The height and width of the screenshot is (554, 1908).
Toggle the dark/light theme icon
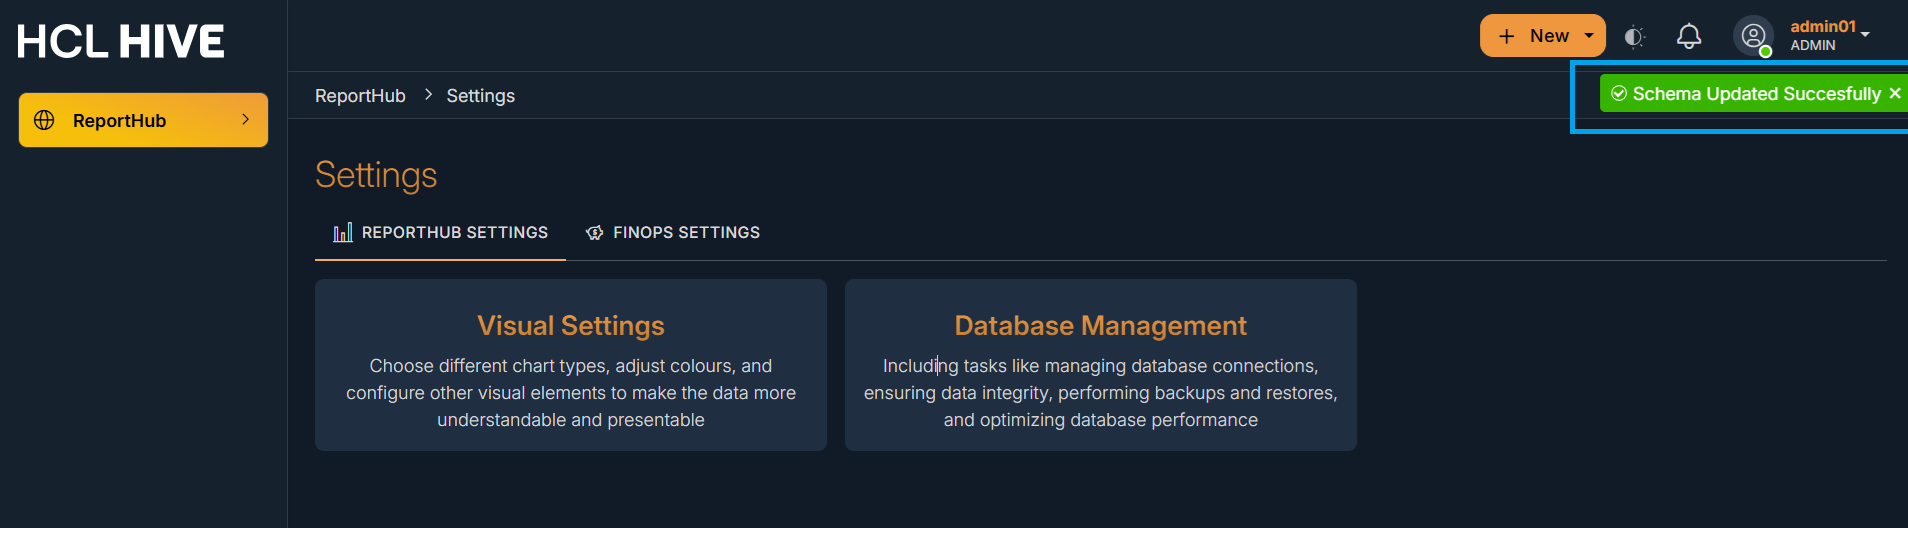pos(1634,37)
